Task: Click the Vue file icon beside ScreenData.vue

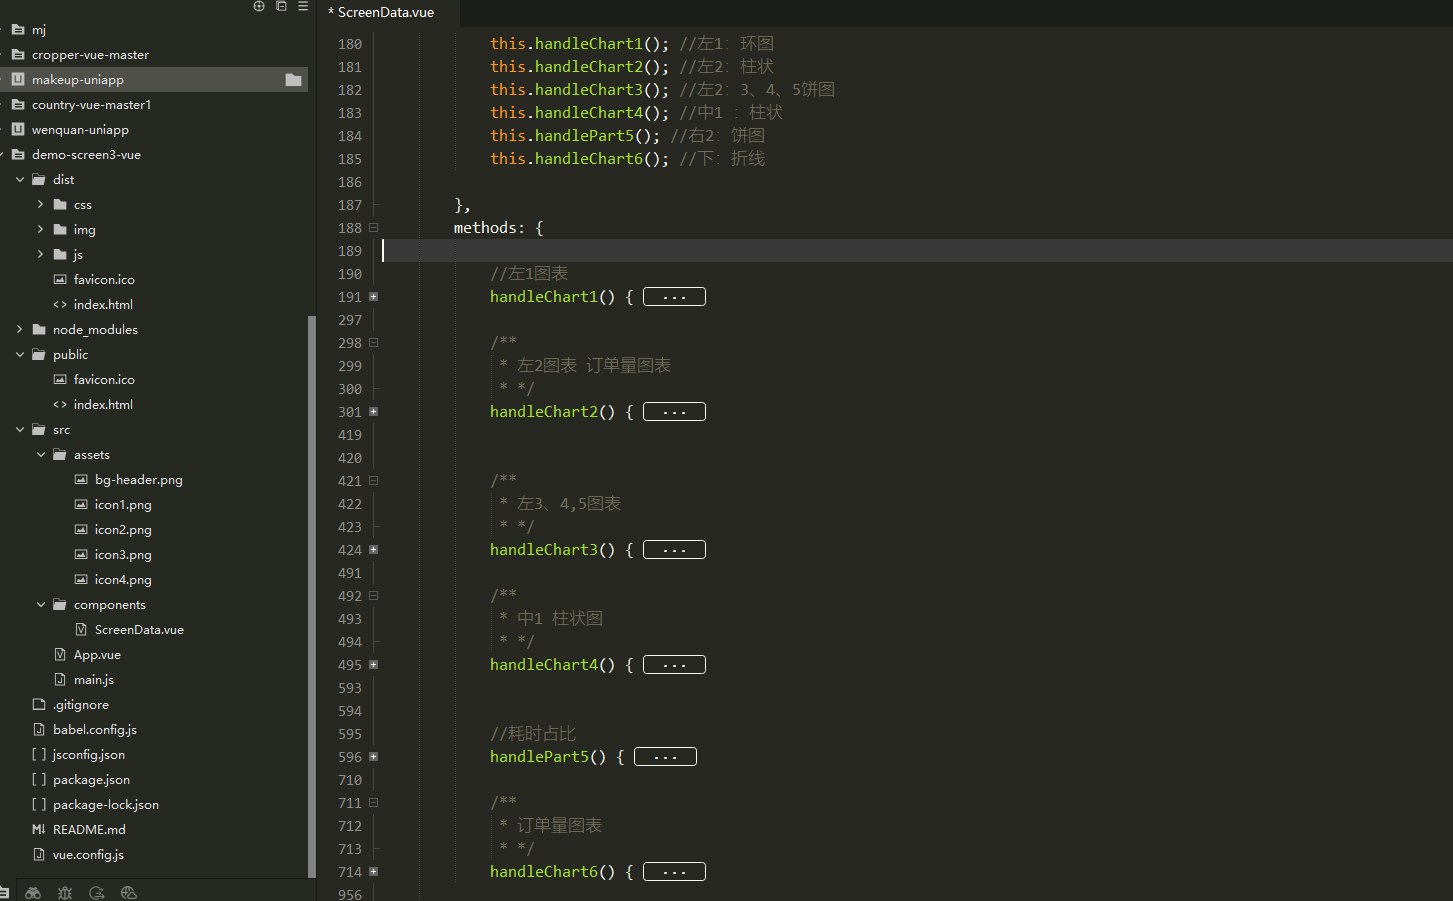Action: point(81,630)
